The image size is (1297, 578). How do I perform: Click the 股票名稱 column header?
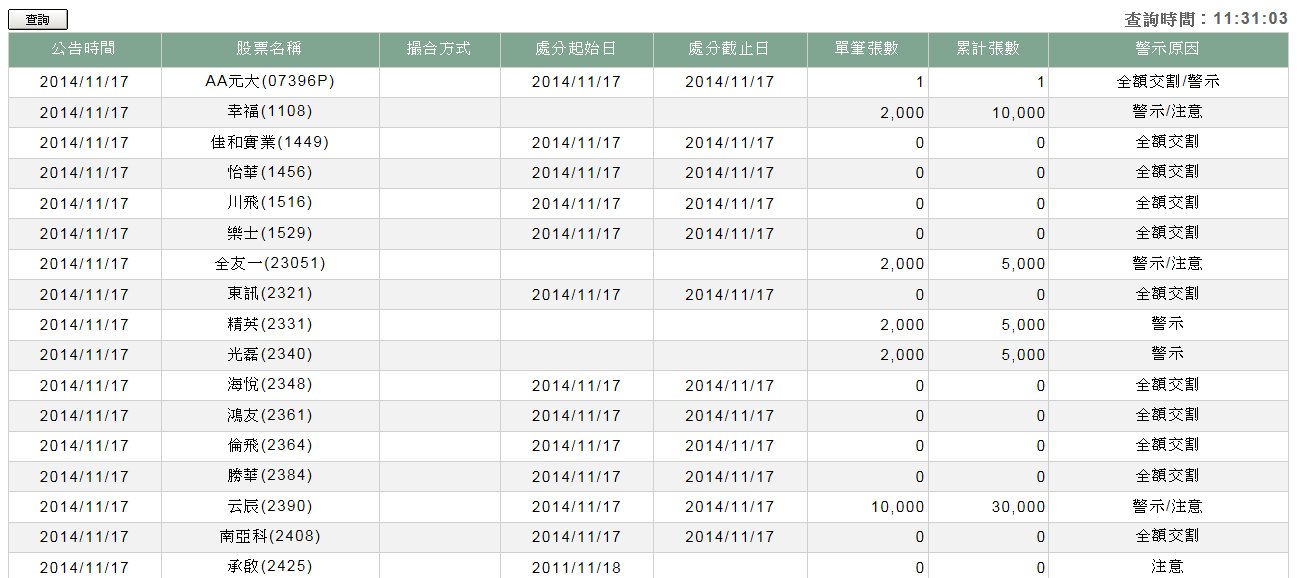(269, 49)
